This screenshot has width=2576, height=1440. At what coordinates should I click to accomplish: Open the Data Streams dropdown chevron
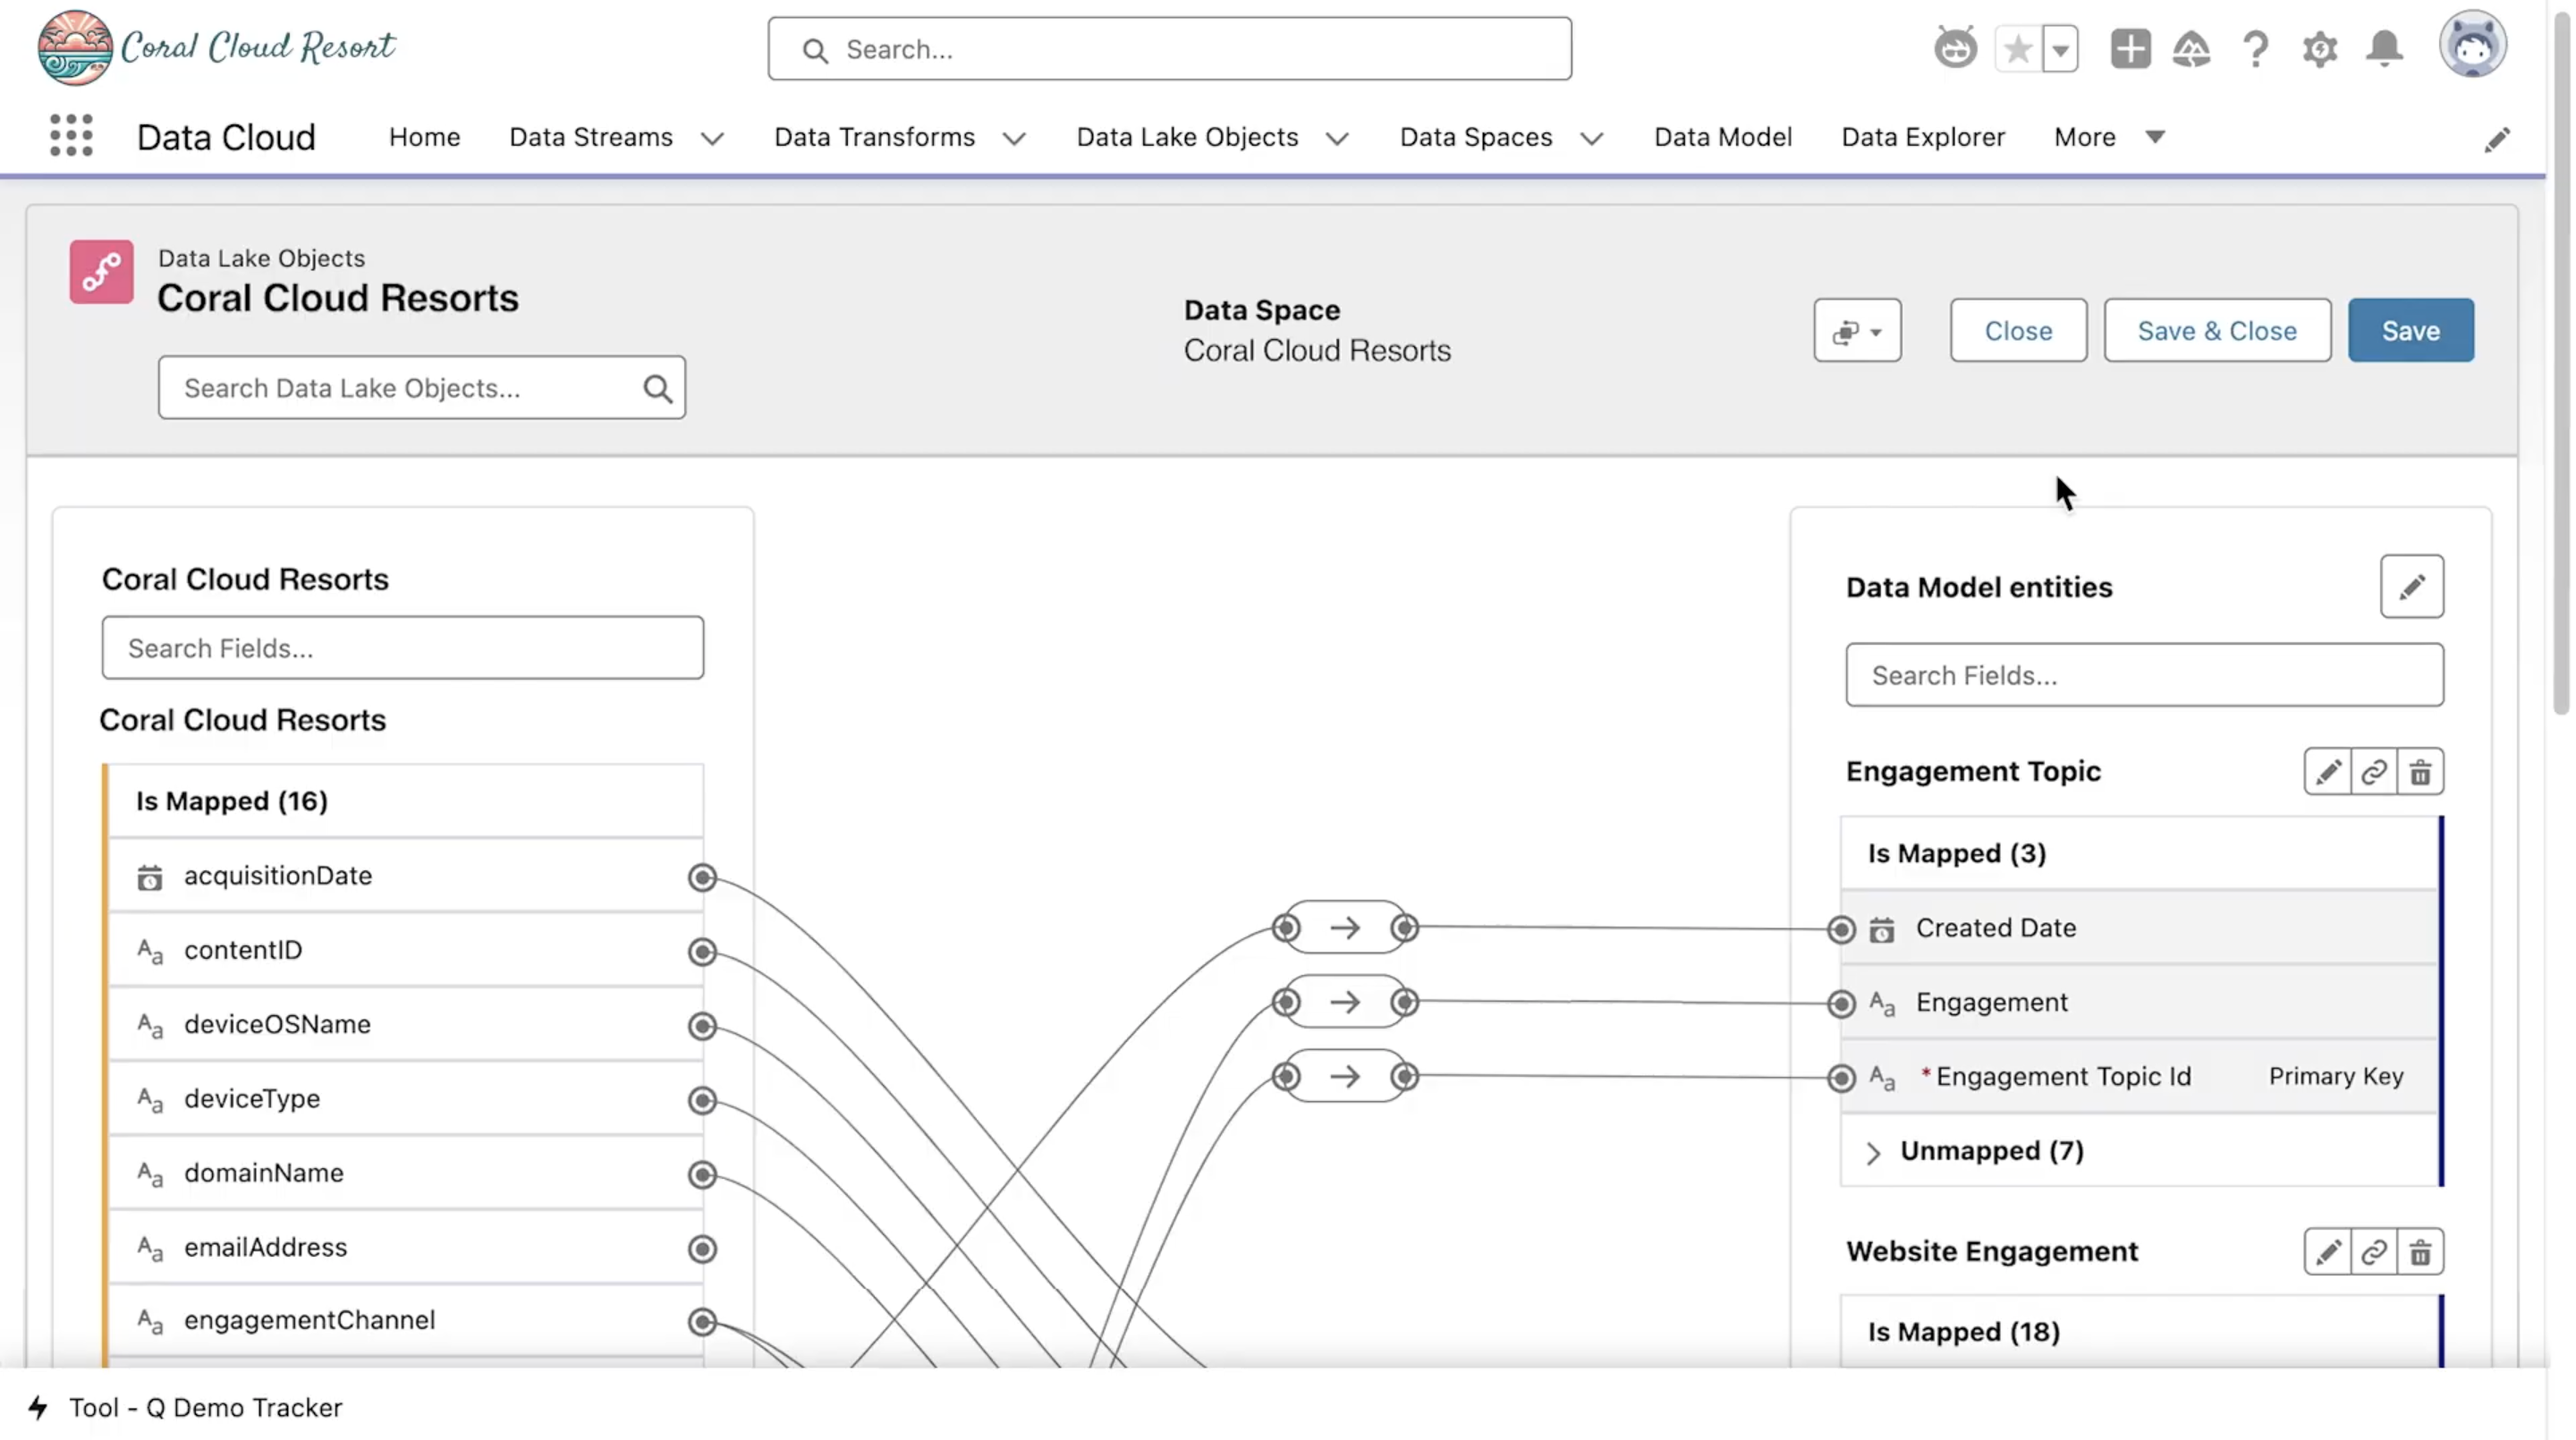coord(712,138)
